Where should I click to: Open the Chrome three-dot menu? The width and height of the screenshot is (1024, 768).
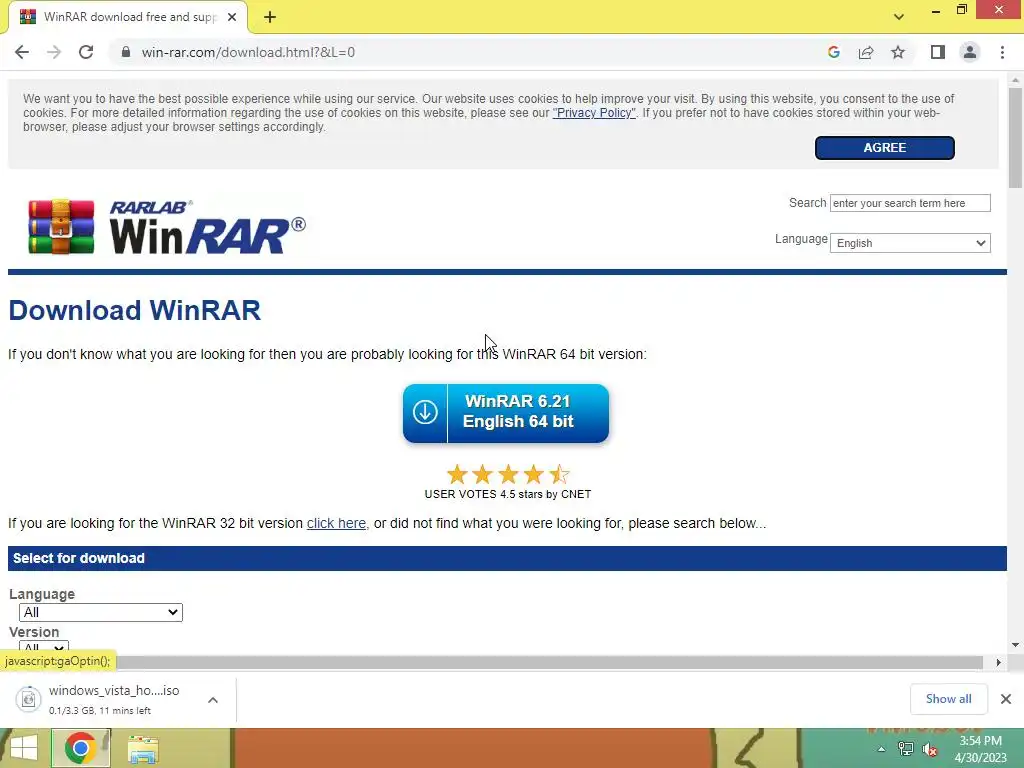click(1002, 52)
